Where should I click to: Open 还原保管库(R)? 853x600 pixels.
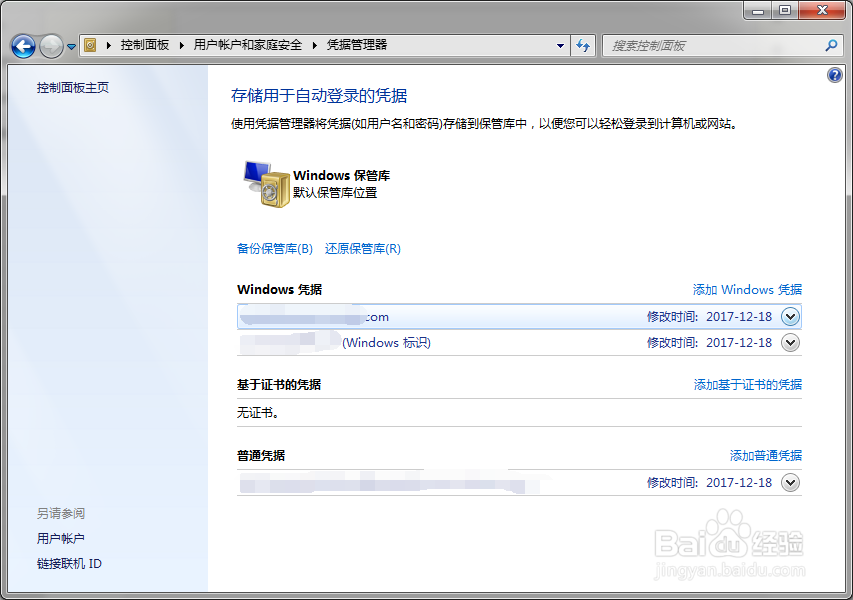[x=364, y=248]
